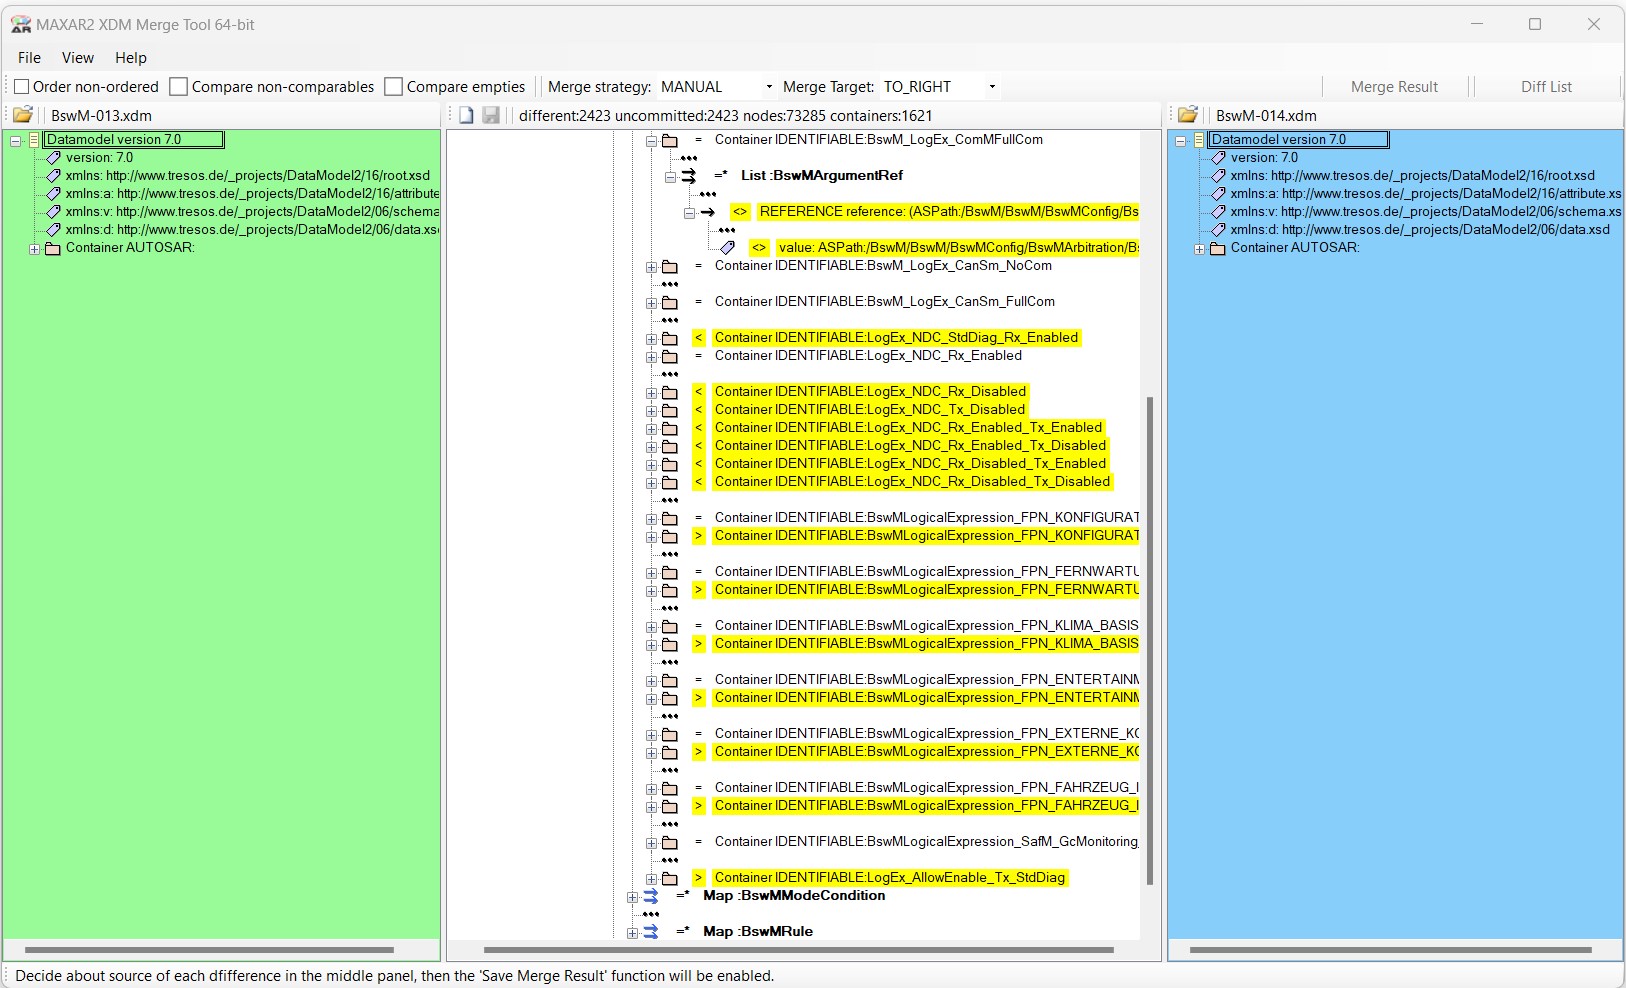Select BswMLogicalExpression_SafM_GcMonitoring container row
The image size is (1626, 988).
pyautogui.click(x=926, y=842)
